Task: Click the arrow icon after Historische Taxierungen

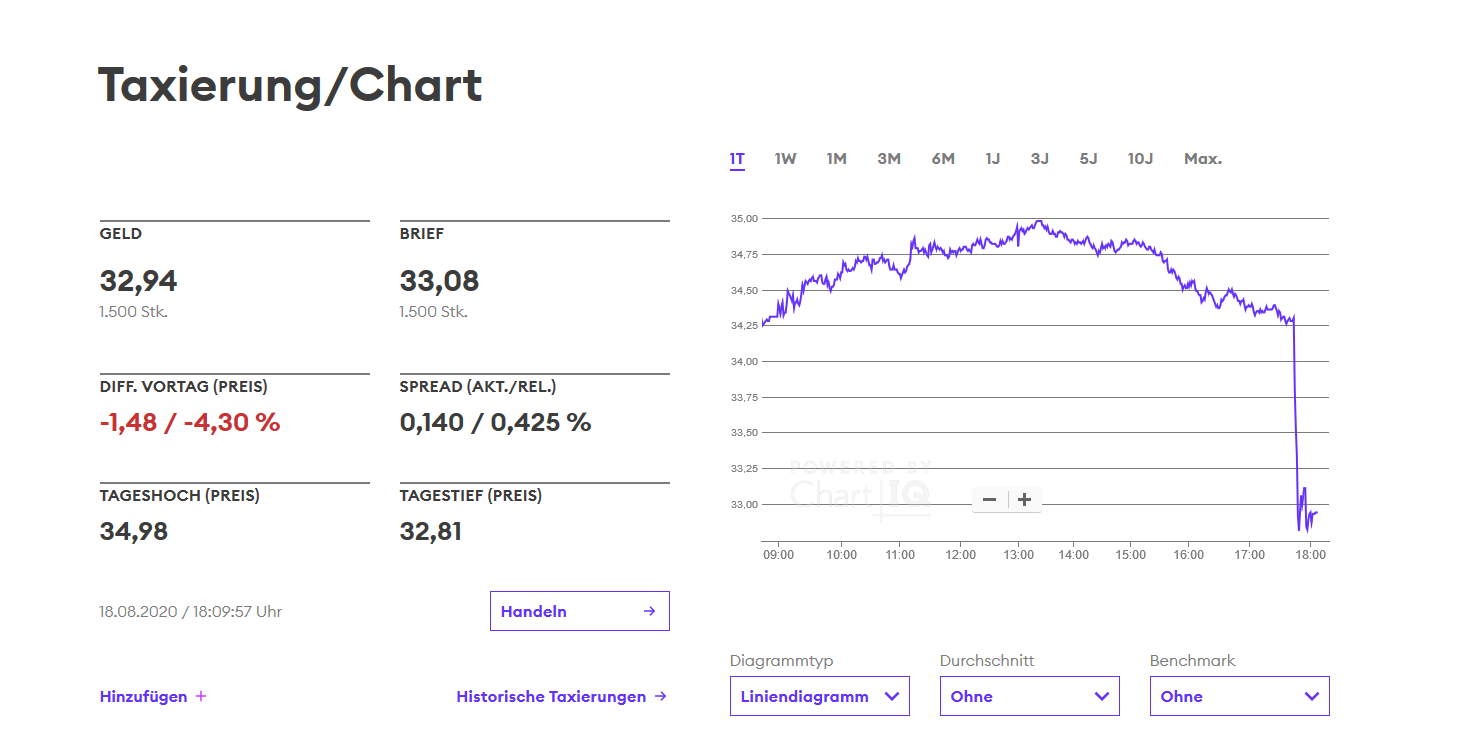Action: [663, 696]
